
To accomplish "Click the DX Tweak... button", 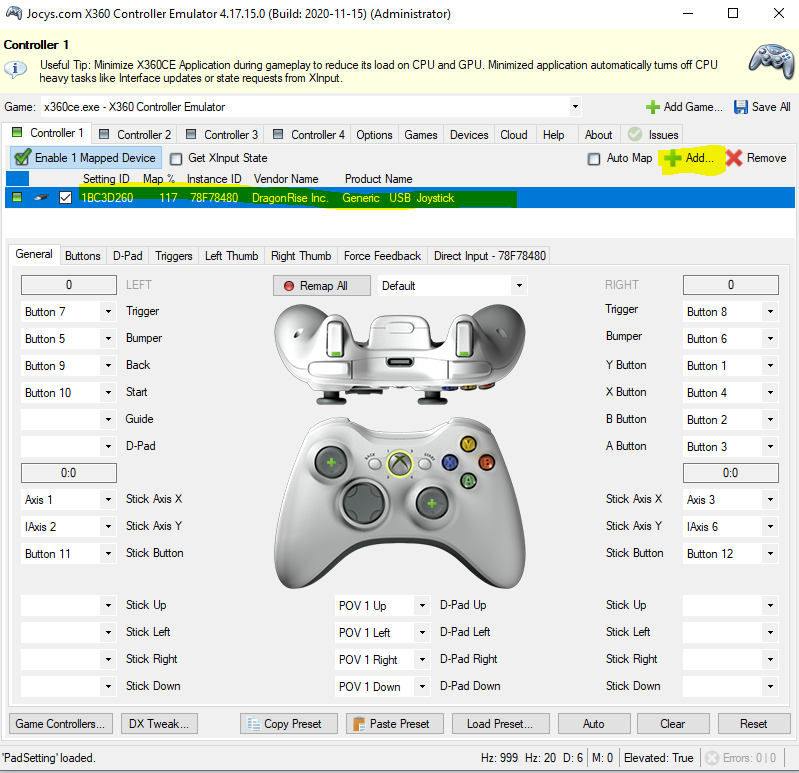I will click(x=159, y=724).
